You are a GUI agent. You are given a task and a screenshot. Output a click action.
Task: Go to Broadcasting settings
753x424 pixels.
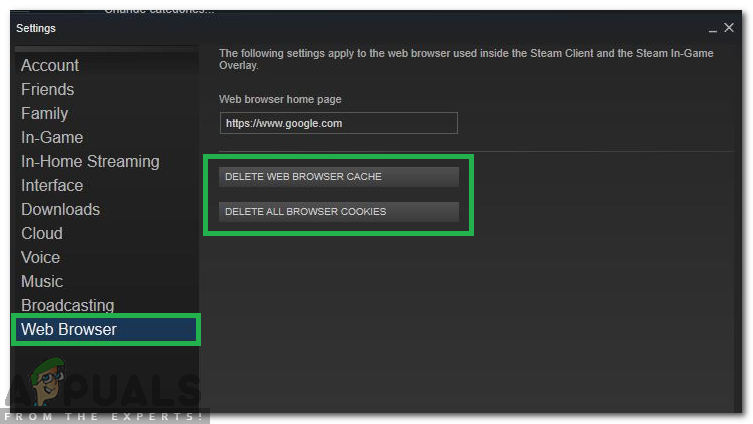pyautogui.click(x=68, y=305)
